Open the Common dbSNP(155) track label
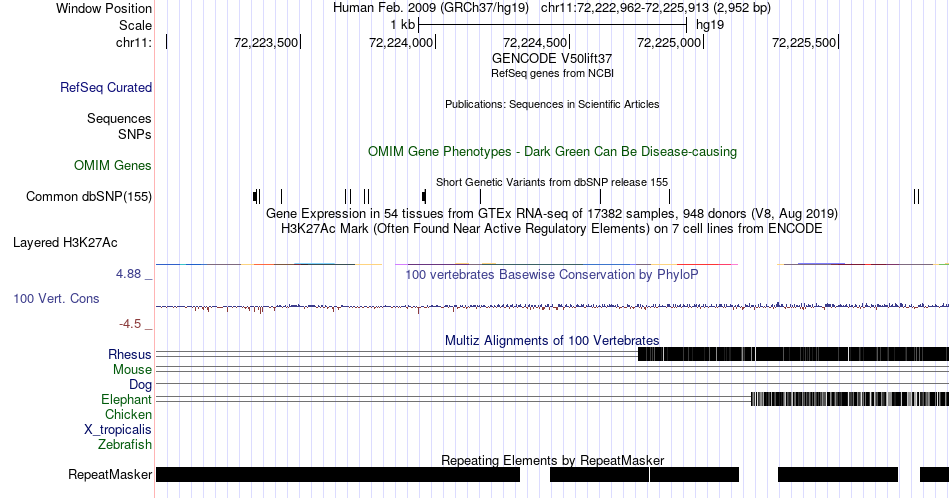 (89, 196)
